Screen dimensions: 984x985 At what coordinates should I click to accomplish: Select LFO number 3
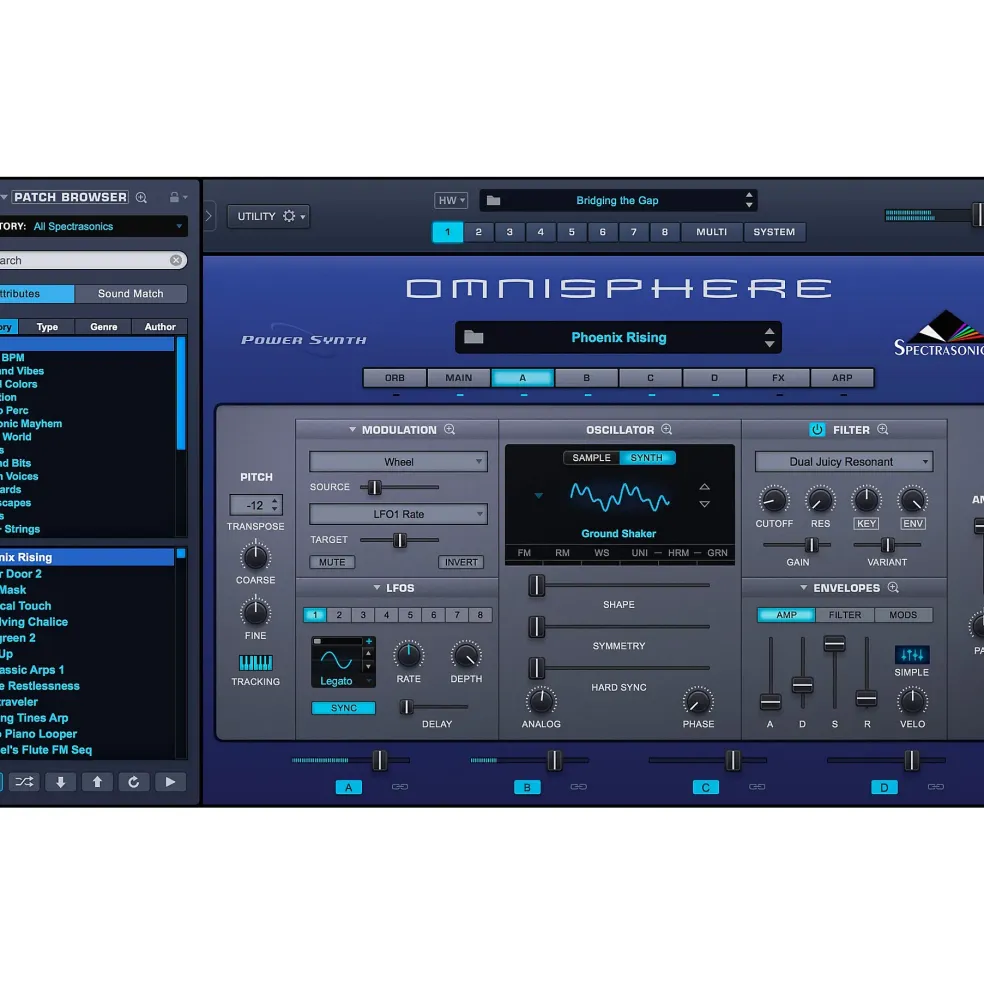pos(363,615)
